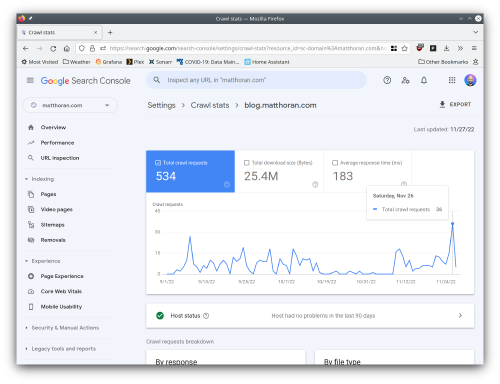
Task: Open URL inspection from the sidebar
Action: tap(60, 158)
